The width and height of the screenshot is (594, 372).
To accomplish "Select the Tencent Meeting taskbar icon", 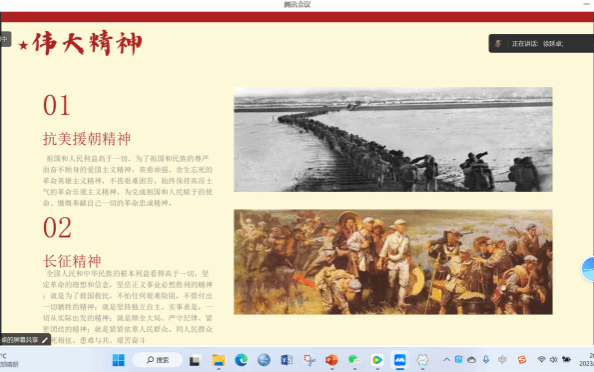I will 400,360.
